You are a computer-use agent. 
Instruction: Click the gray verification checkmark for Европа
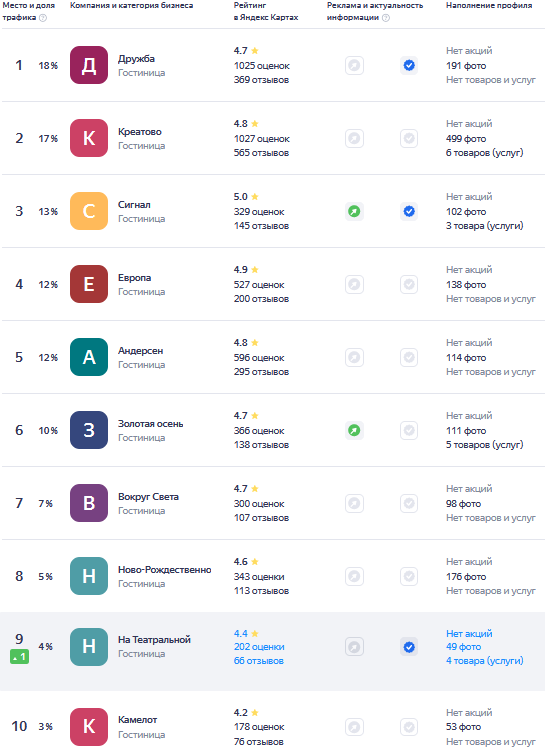tap(409, 284)
